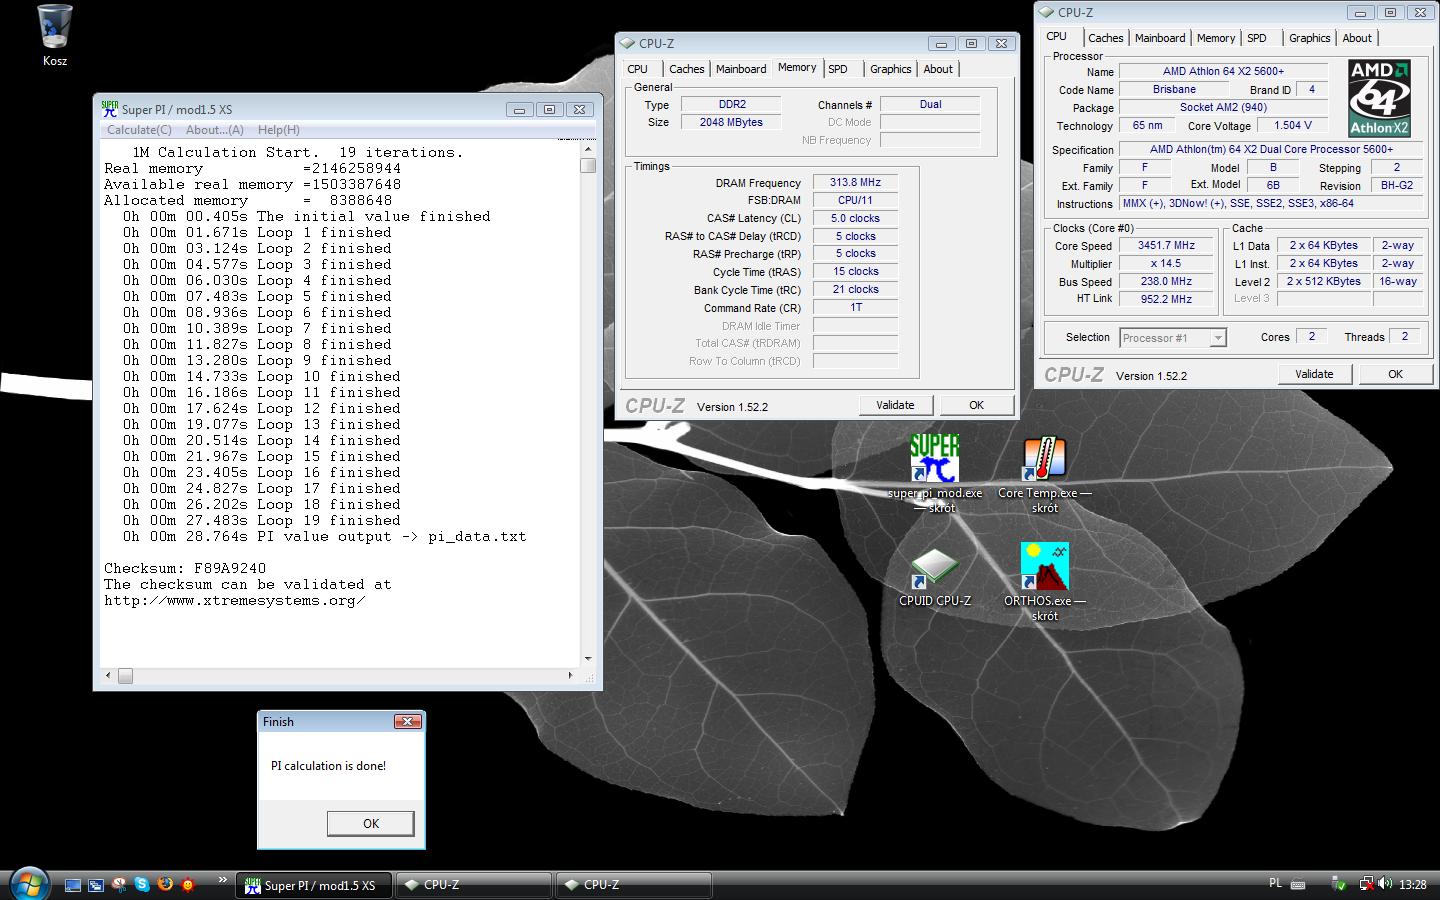Click the PL keyboard language indicator

[1275, 884]
